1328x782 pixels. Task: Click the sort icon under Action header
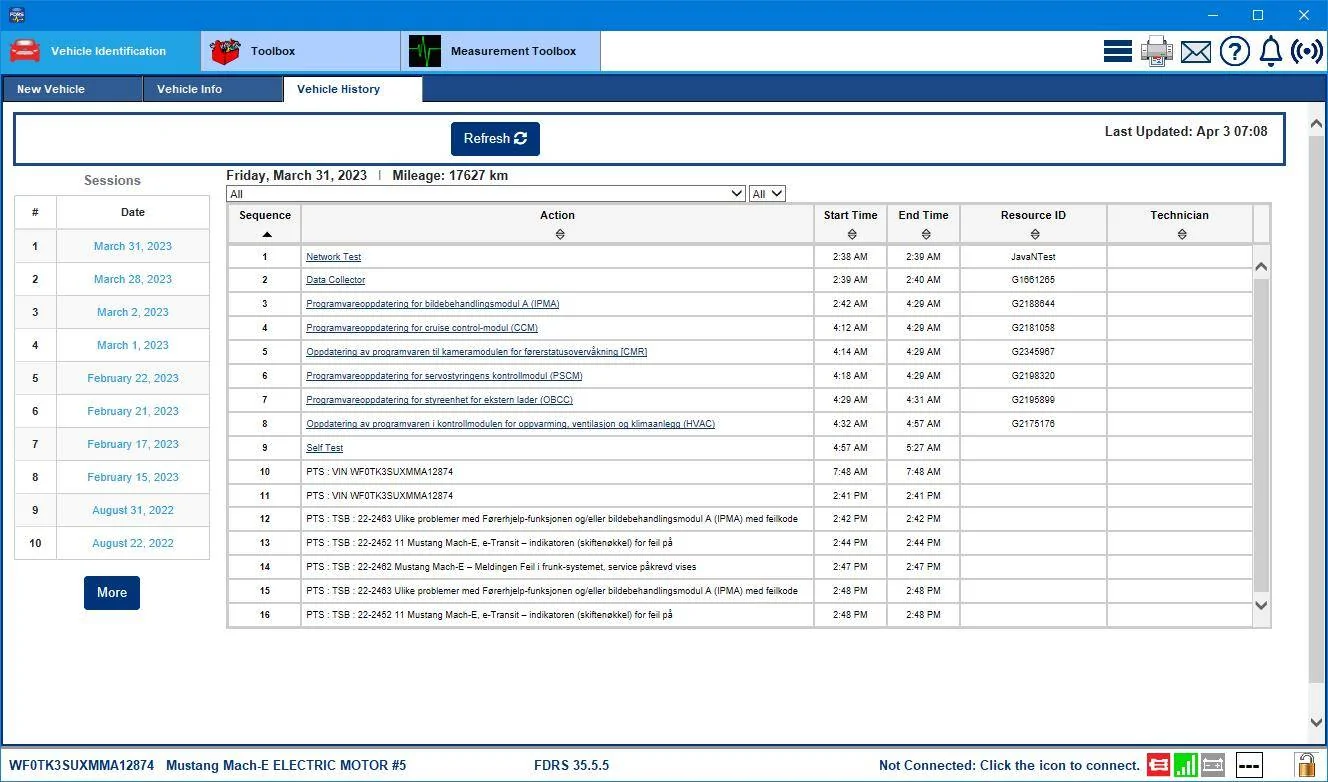tap(559, 234)
